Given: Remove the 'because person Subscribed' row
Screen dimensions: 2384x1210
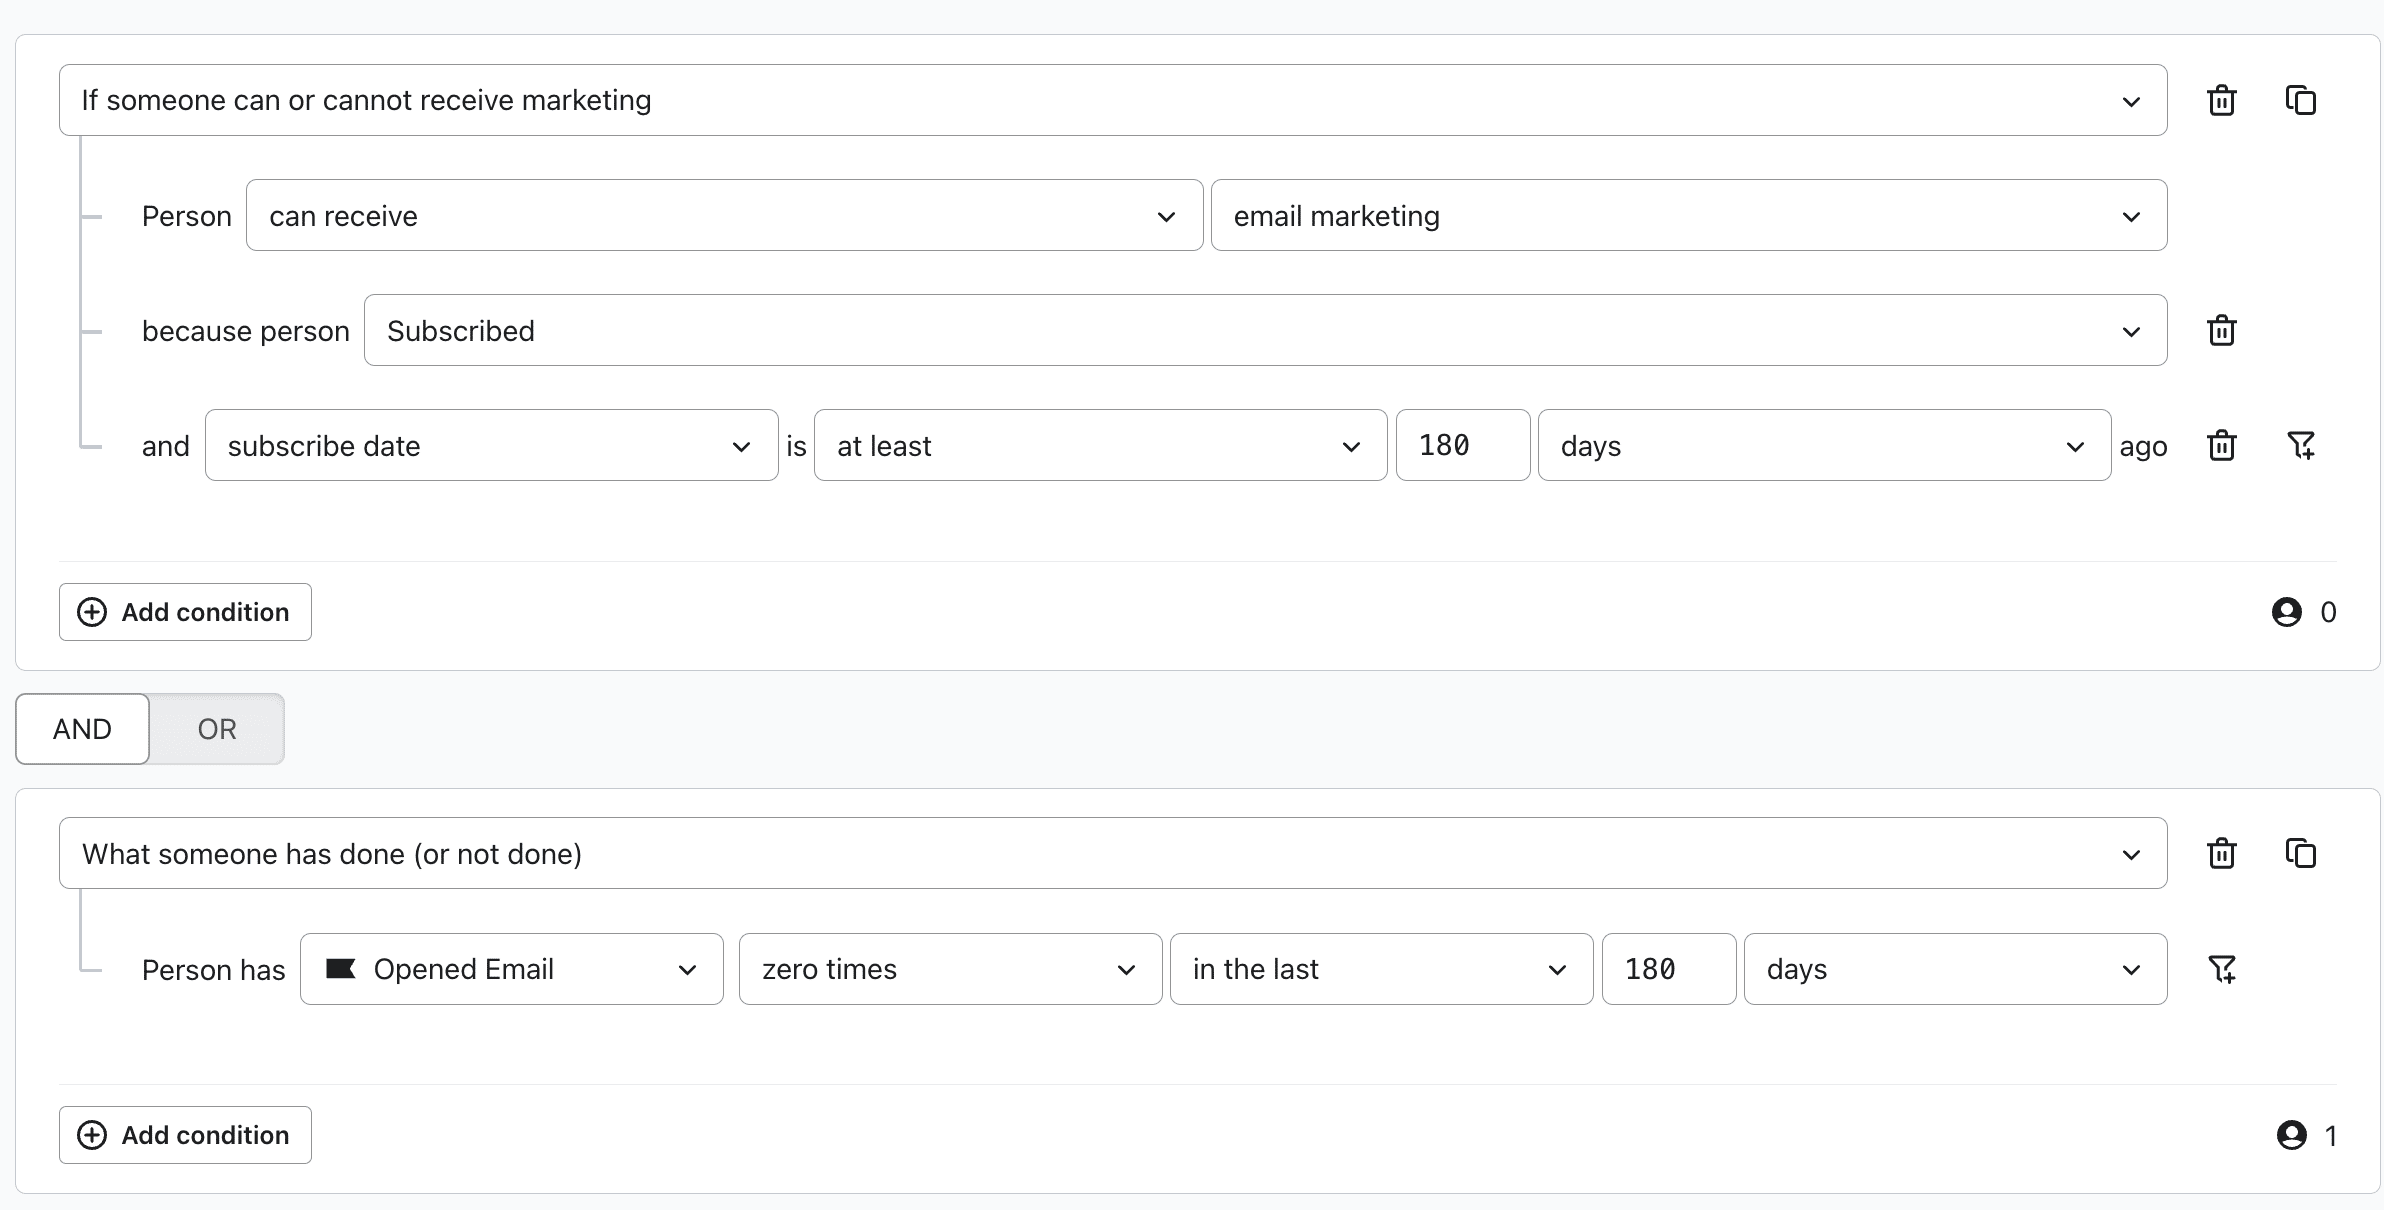Looking at the screenshot, I should click(2221, 331).
